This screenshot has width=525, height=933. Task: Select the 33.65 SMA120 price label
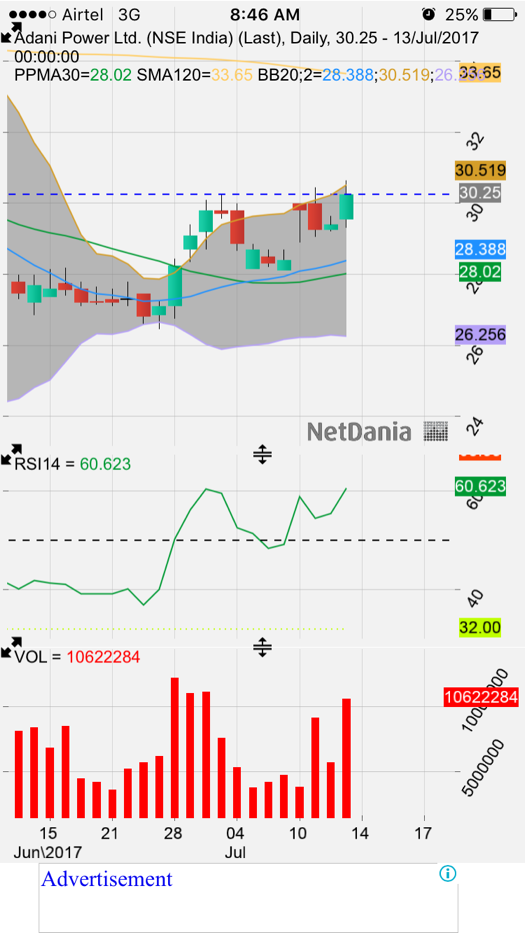coord(480,73)
